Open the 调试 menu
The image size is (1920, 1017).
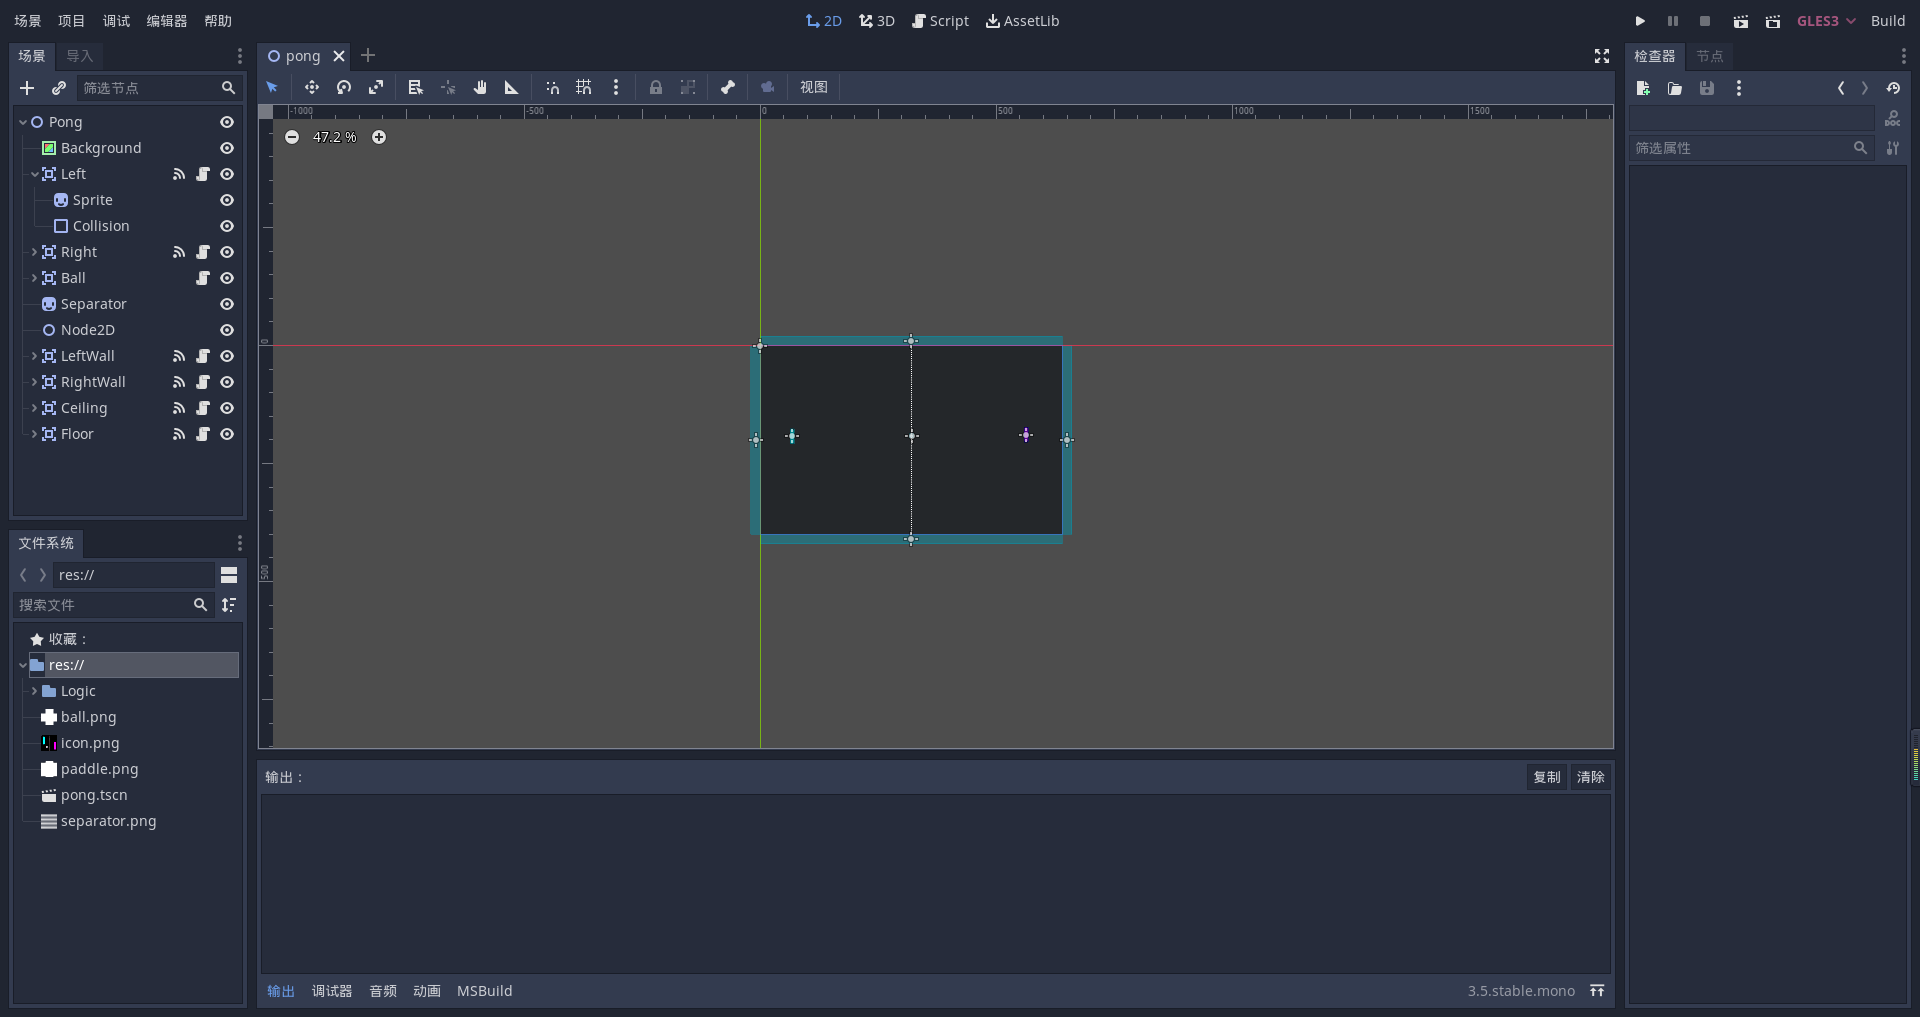116,21
